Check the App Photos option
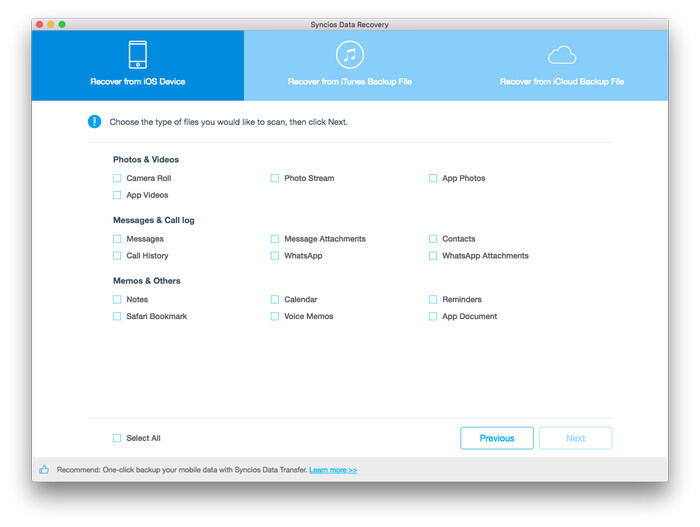This screenshot has width=700, height=527. (x=433, y=179)
